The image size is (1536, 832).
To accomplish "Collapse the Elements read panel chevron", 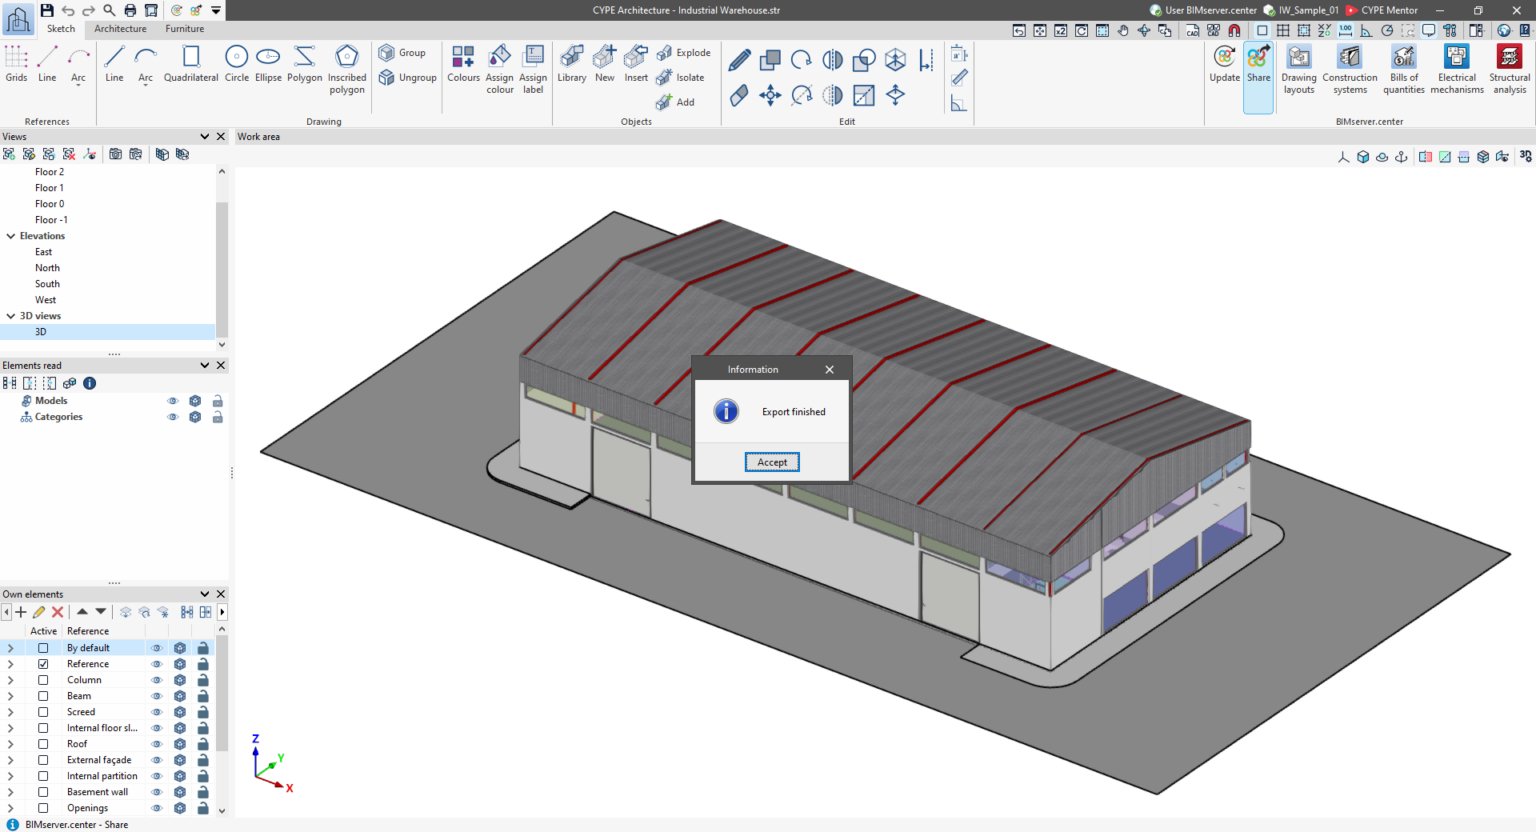I will click(x=205, y=365).
